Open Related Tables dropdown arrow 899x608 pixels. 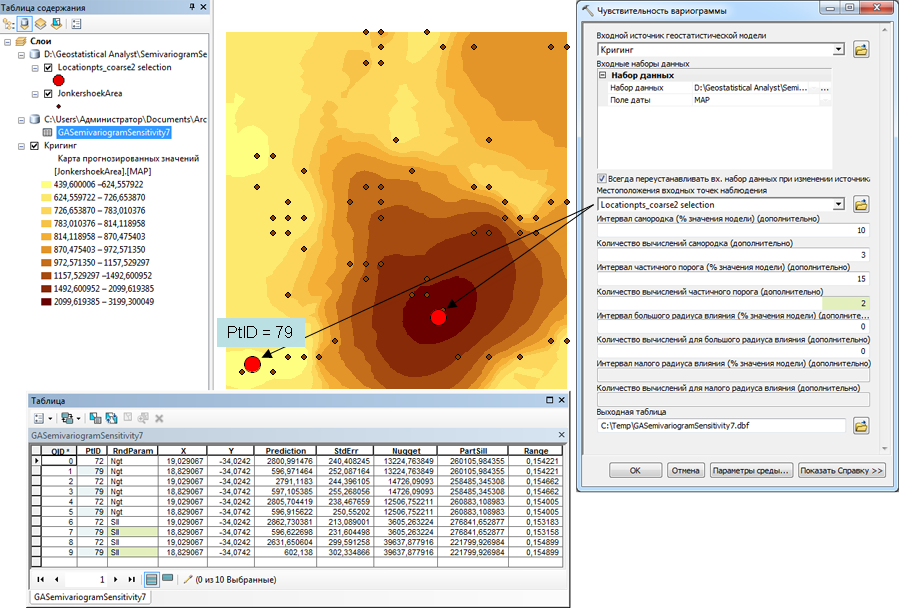[79, 419]
